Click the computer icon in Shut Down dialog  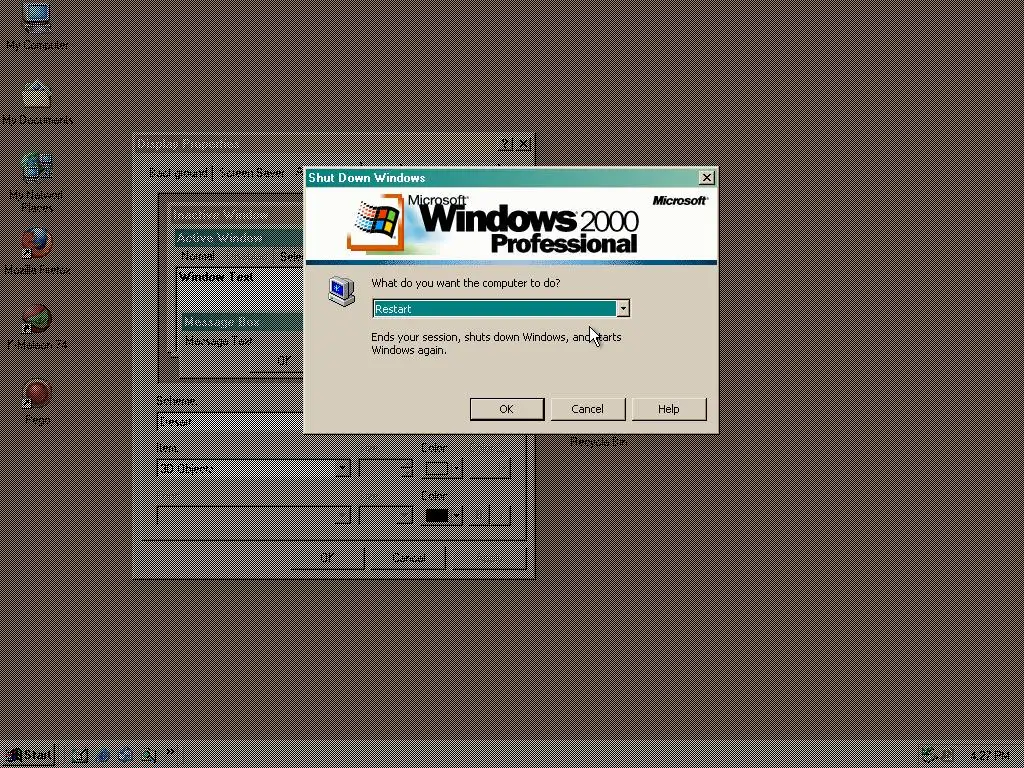click(341, 291)
